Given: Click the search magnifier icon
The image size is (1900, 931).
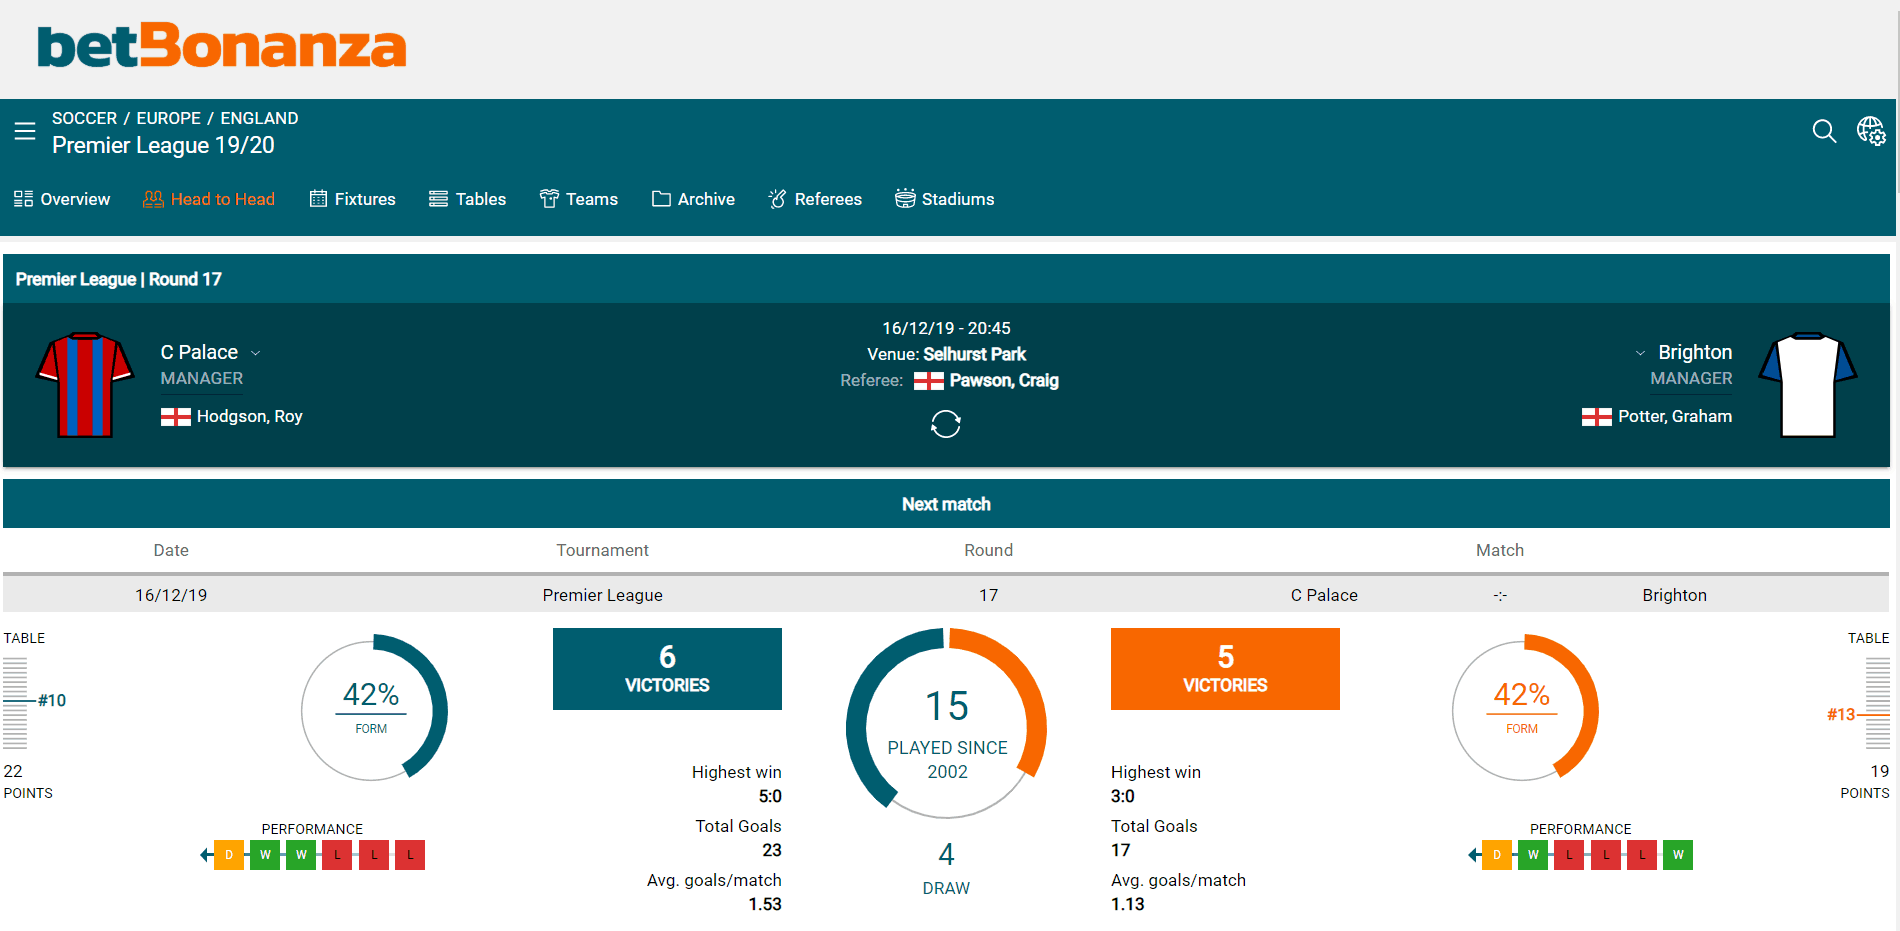Looking at the screenshot, I should tap(1824, 131).
